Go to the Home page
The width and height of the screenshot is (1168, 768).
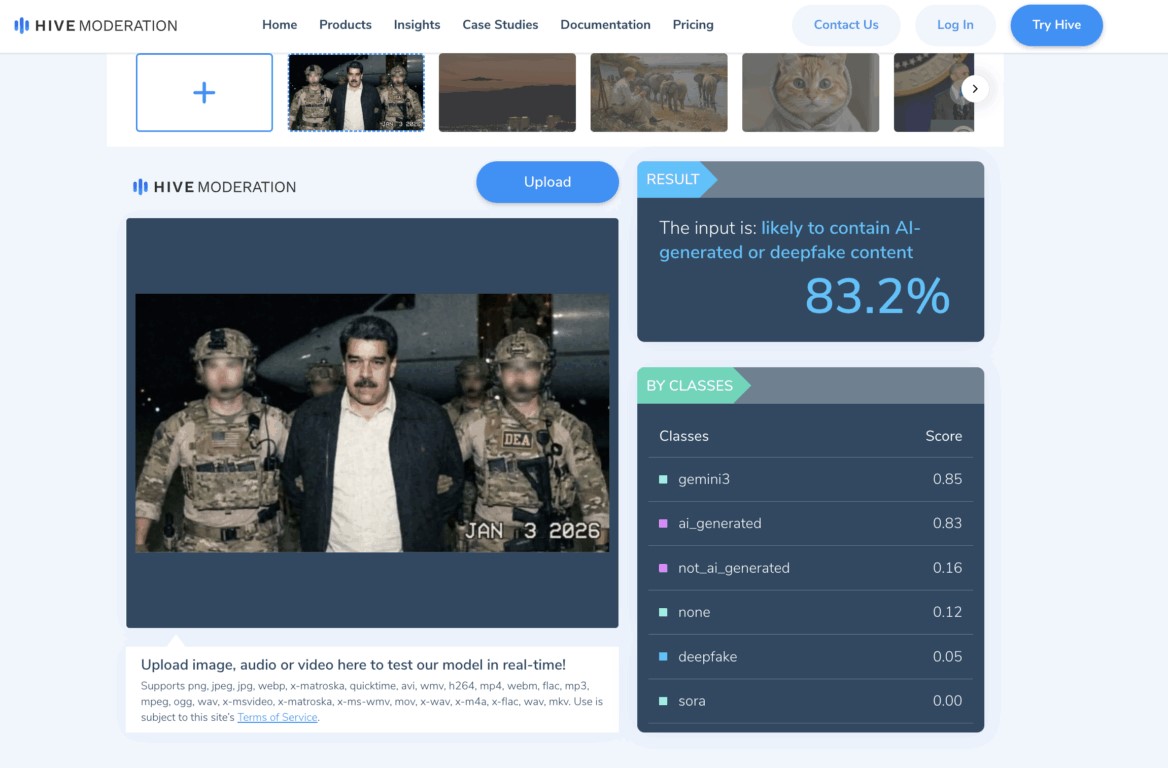click(x=279, y=25)
